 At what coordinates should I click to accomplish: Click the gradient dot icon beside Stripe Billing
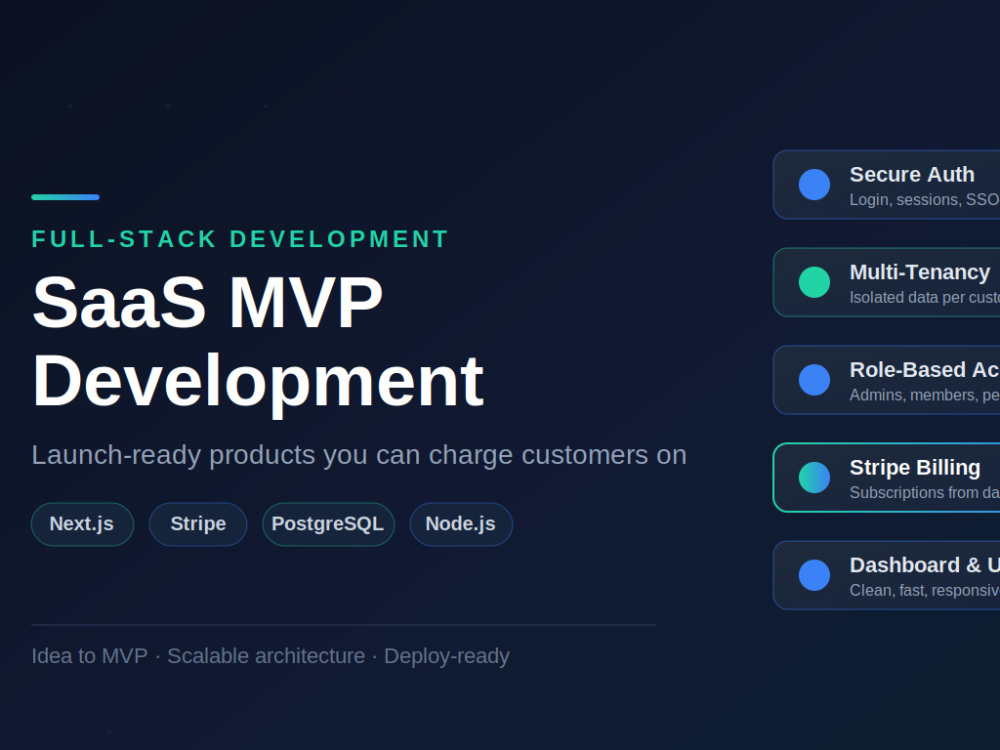point(814,477)
